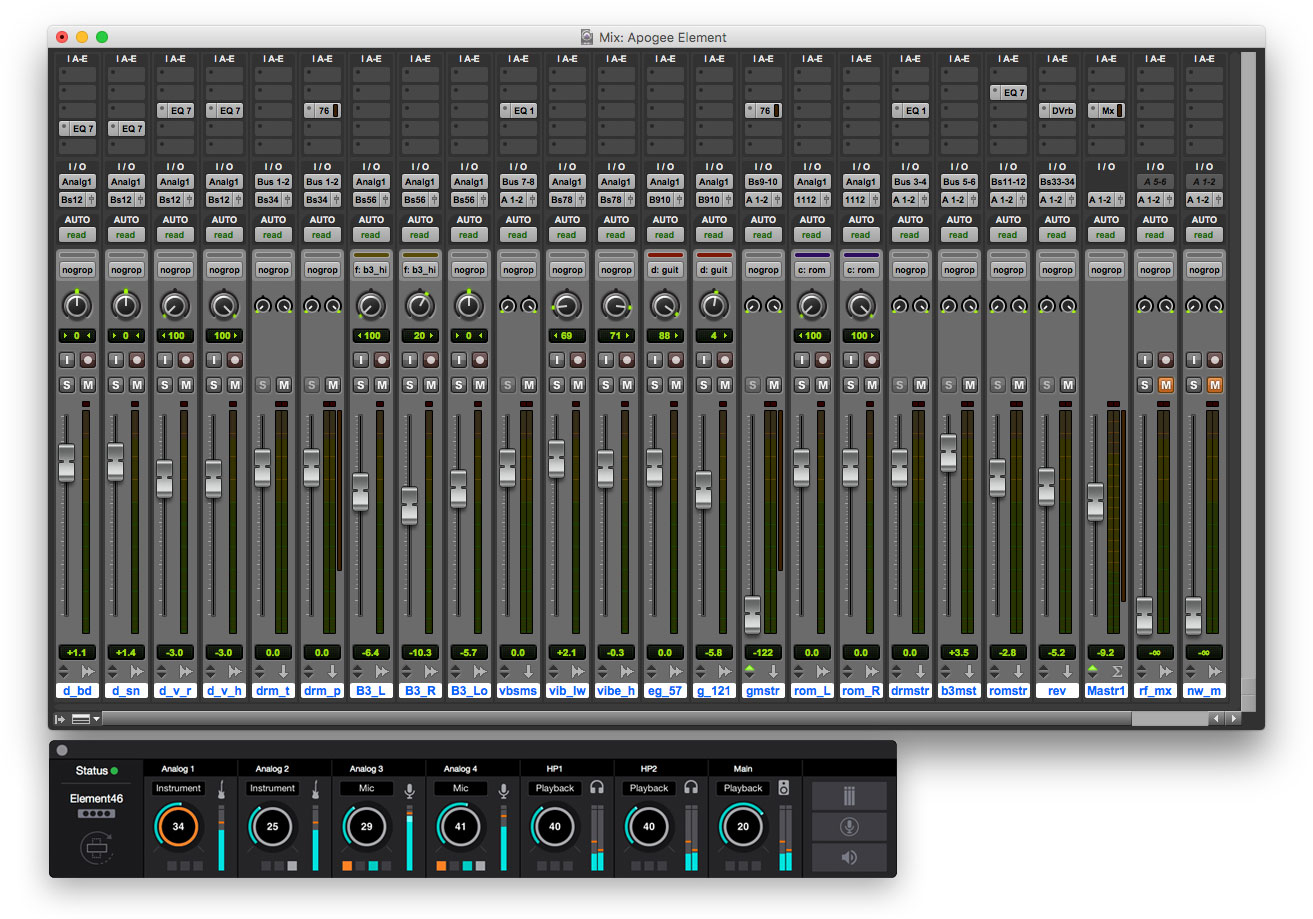The image size is (1313, 919).
Task: Select the d_bd track name
Action: (77, 690)
